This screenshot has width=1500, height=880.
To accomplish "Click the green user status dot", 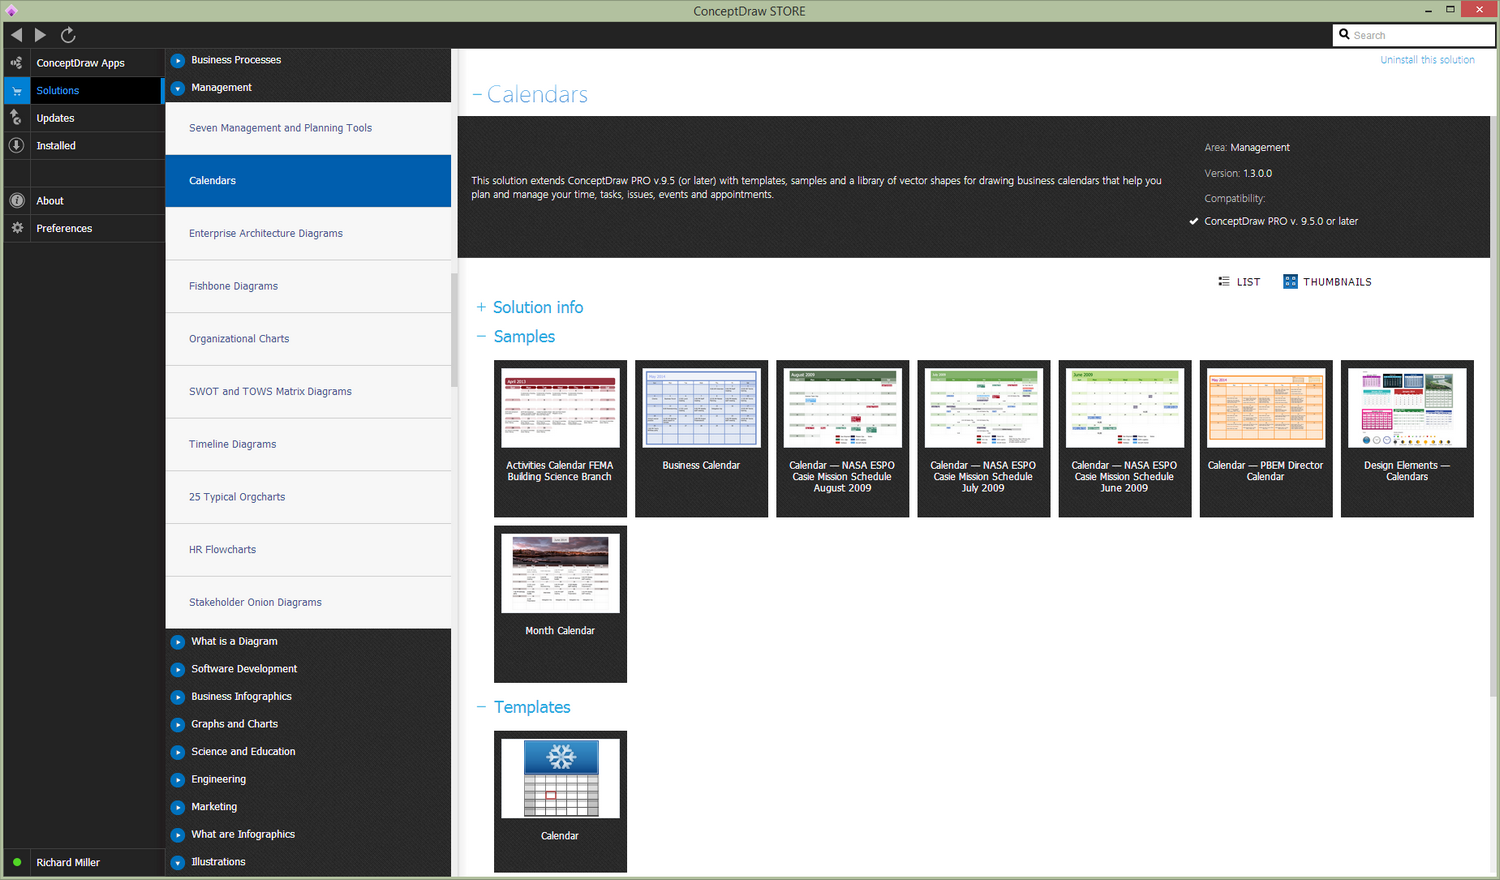I will tap(17, 862).
